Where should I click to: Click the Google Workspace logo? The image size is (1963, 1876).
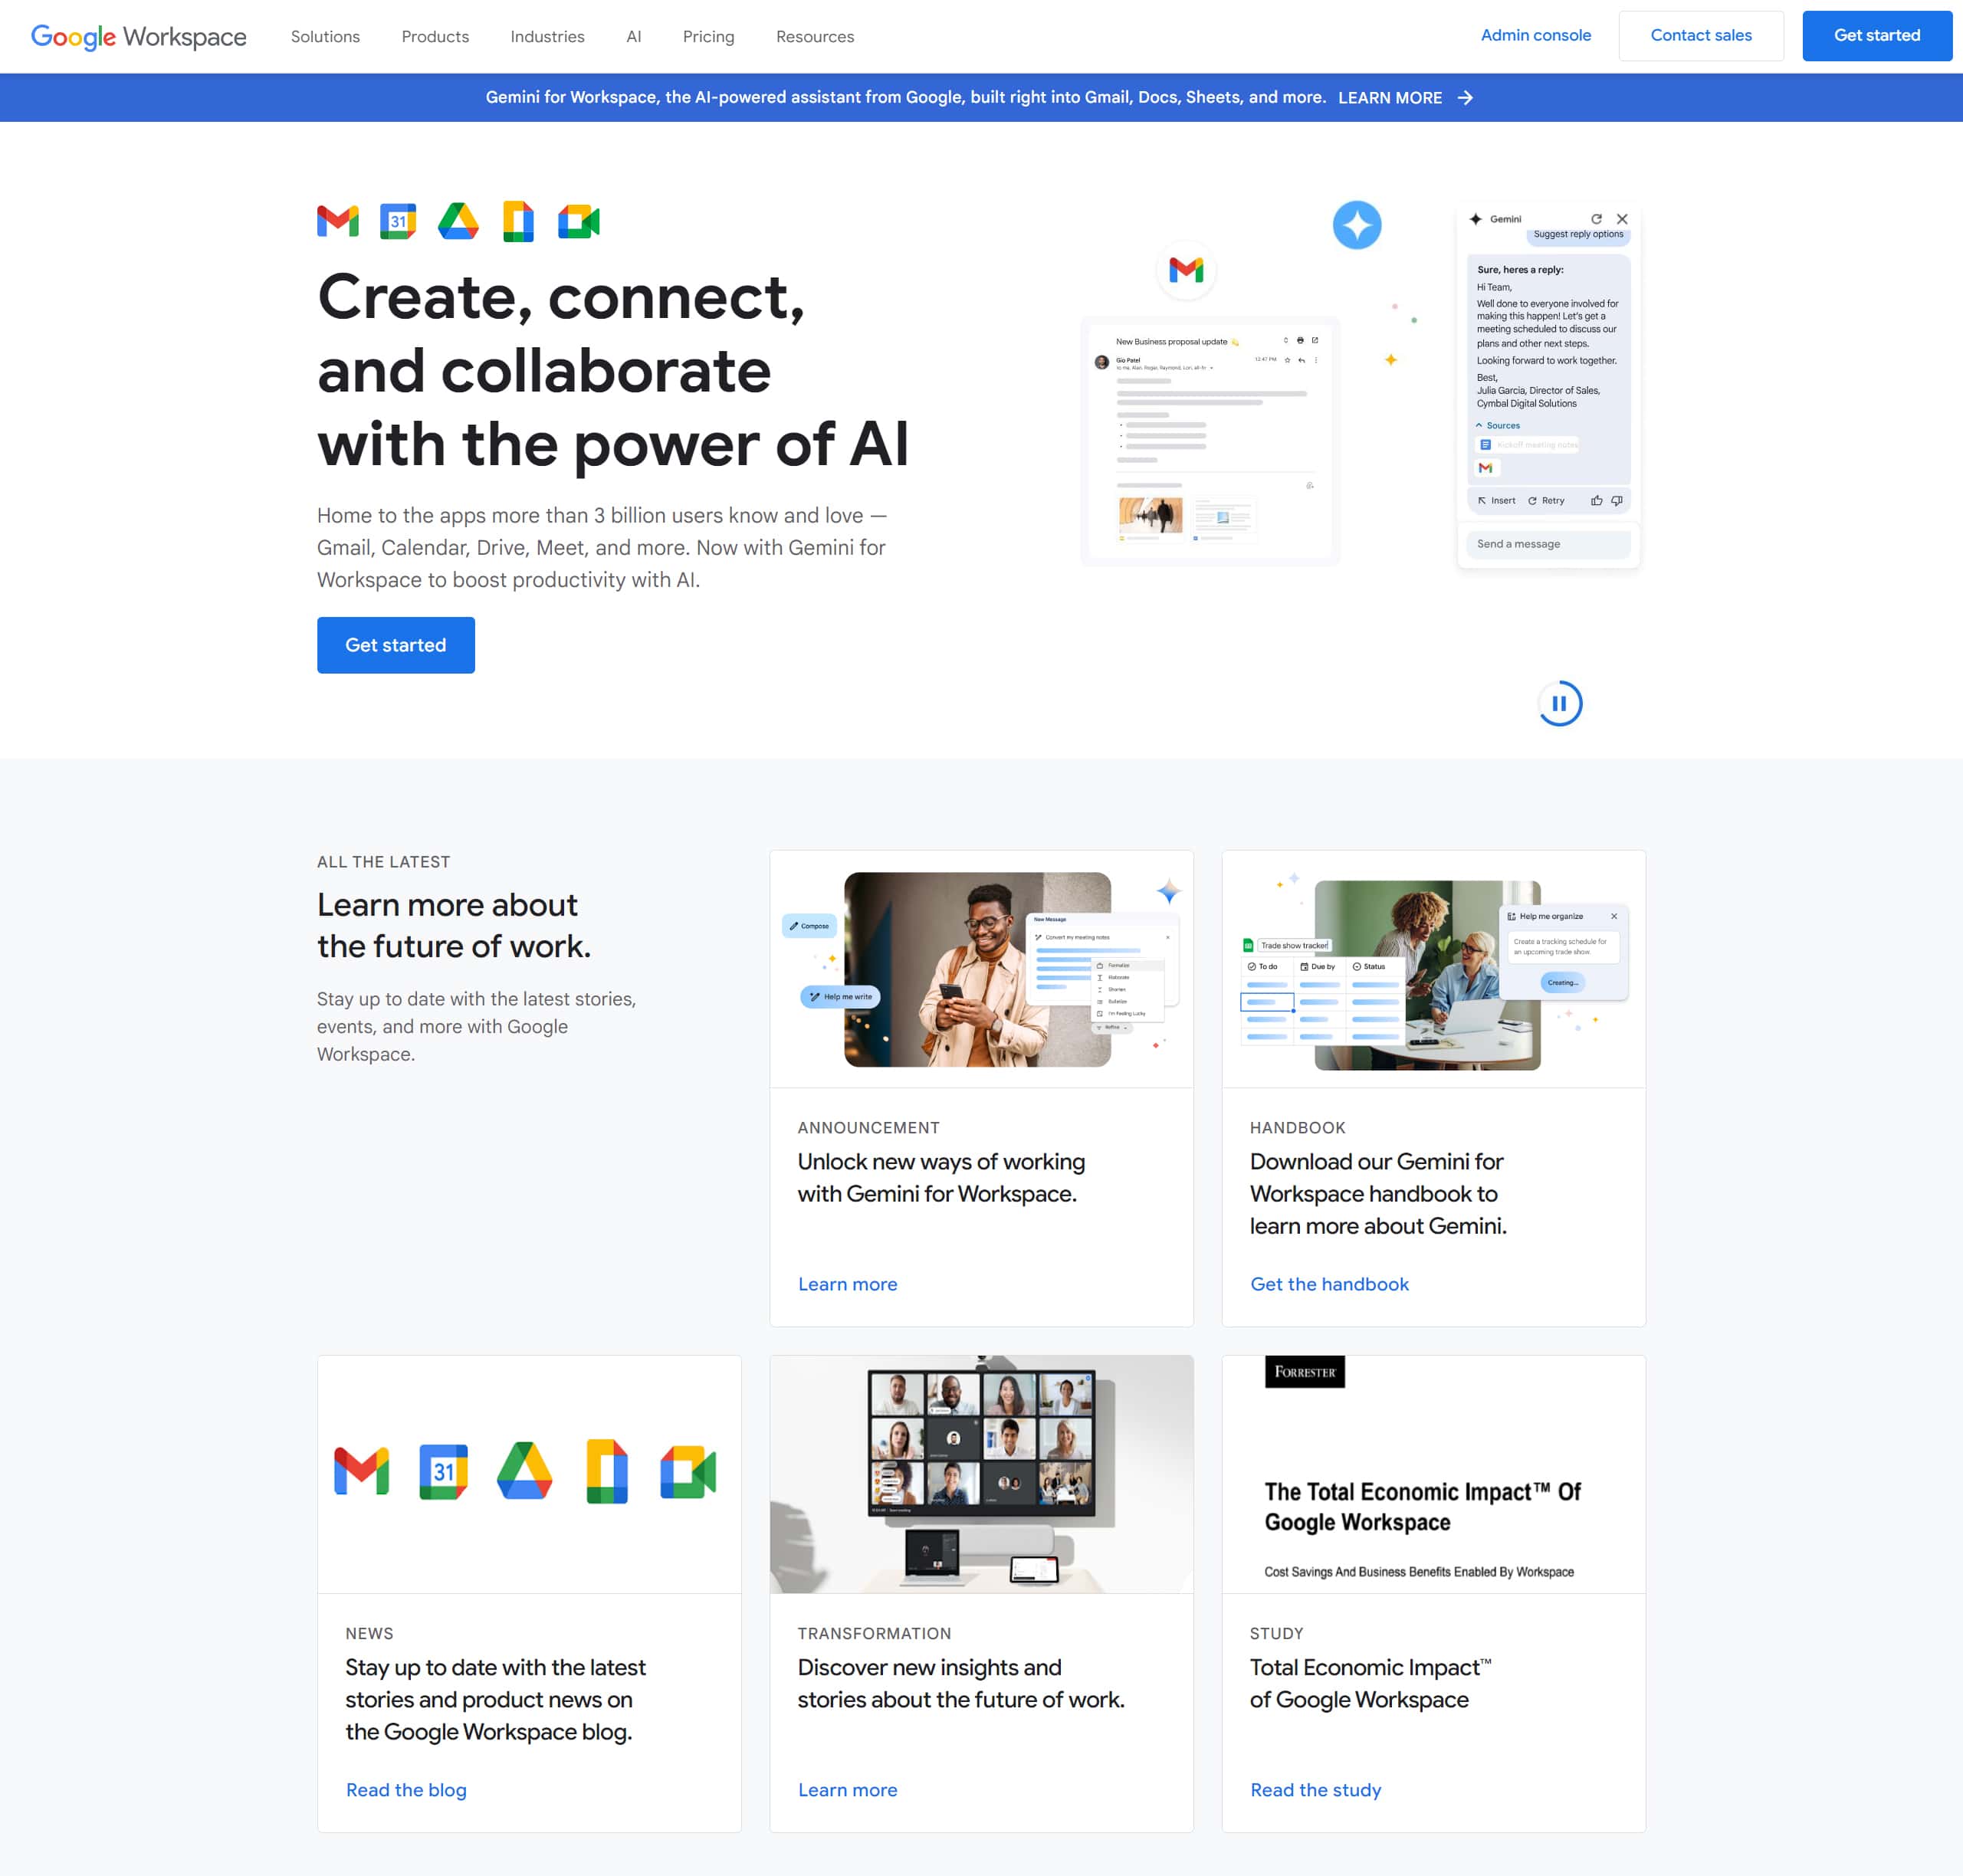138,36
